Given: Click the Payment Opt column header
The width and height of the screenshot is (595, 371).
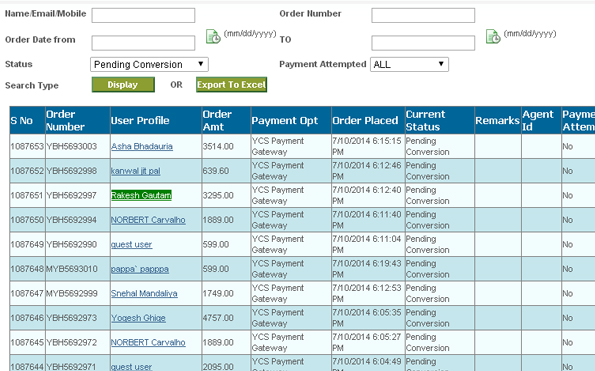Looking at the screenshot, I should pyautogui.click(x=291, y=121).
